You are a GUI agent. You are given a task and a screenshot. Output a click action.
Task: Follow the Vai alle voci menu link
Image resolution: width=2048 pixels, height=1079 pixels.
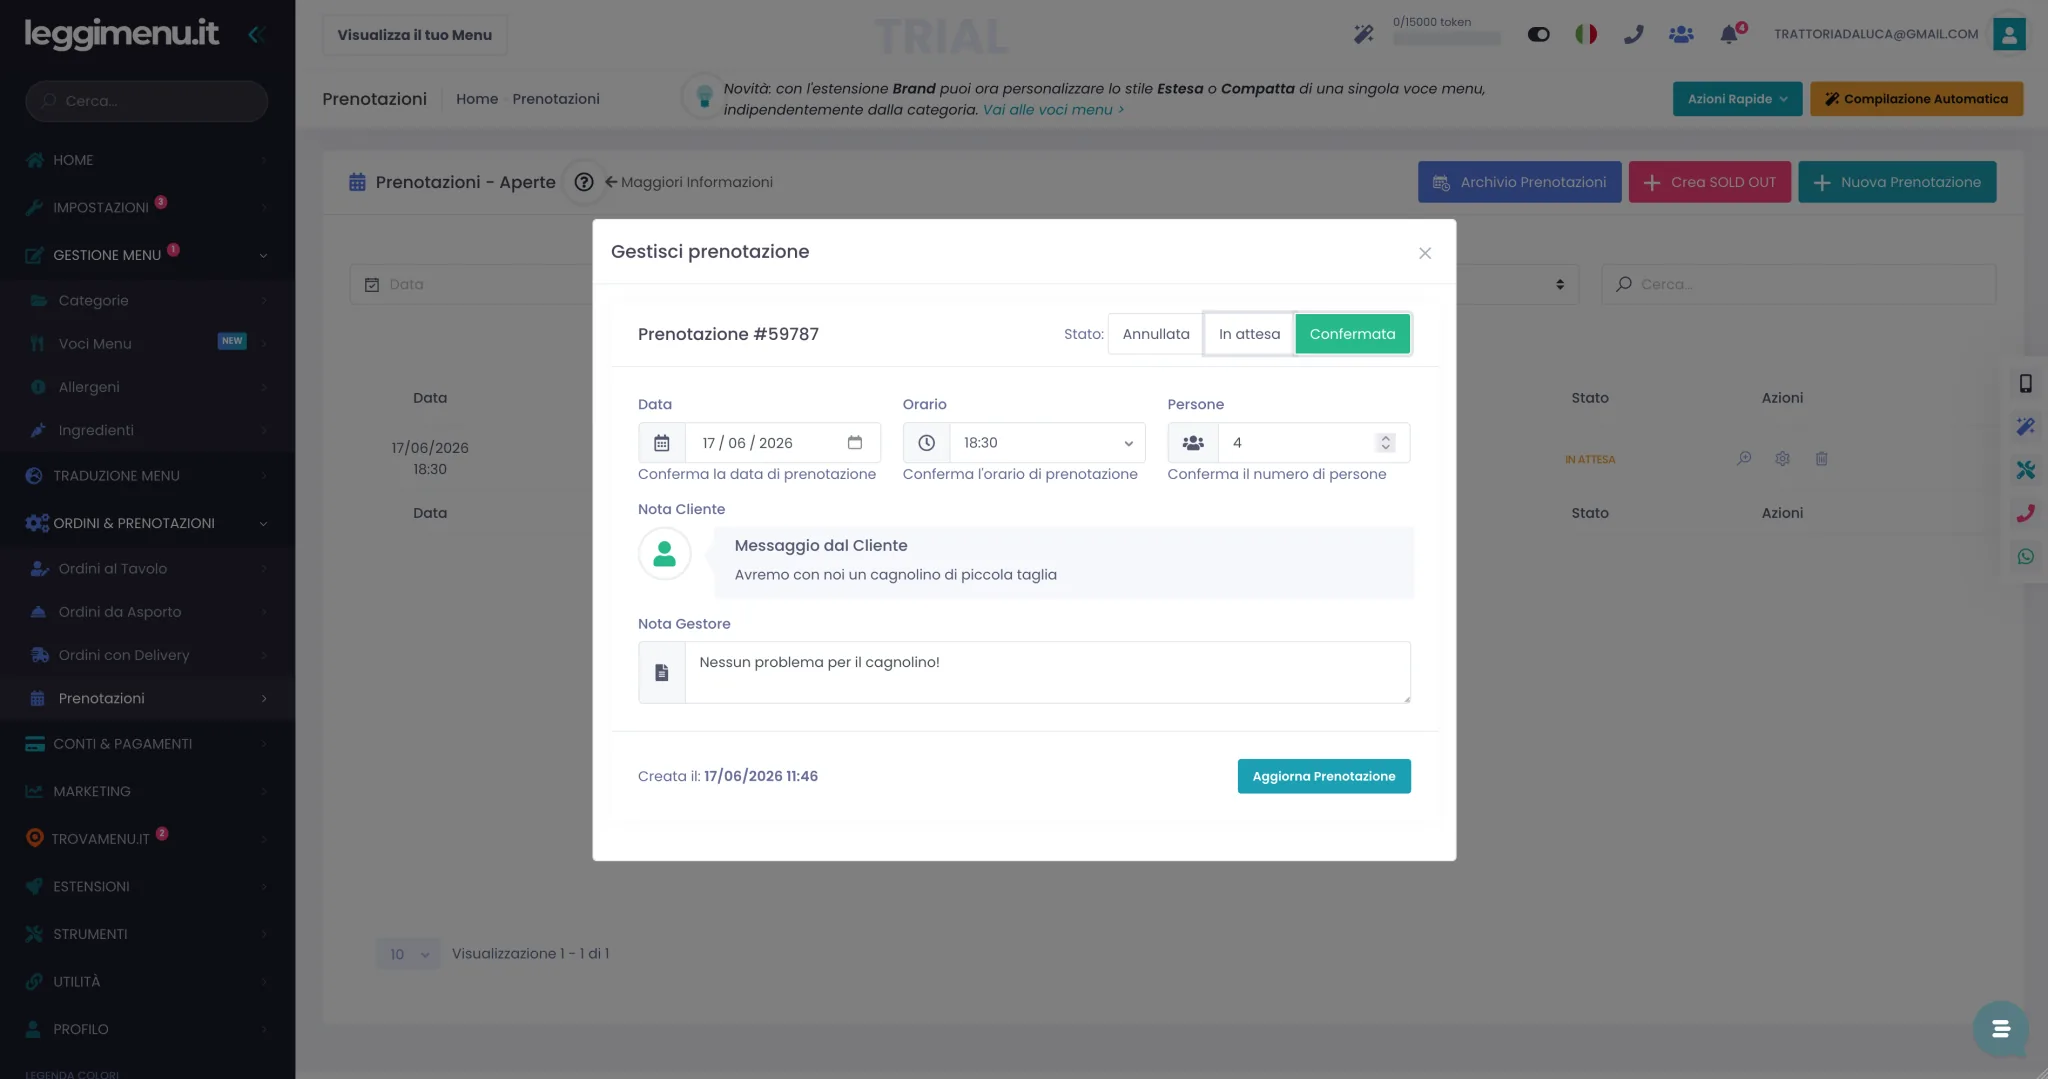tap(1053, 110)
